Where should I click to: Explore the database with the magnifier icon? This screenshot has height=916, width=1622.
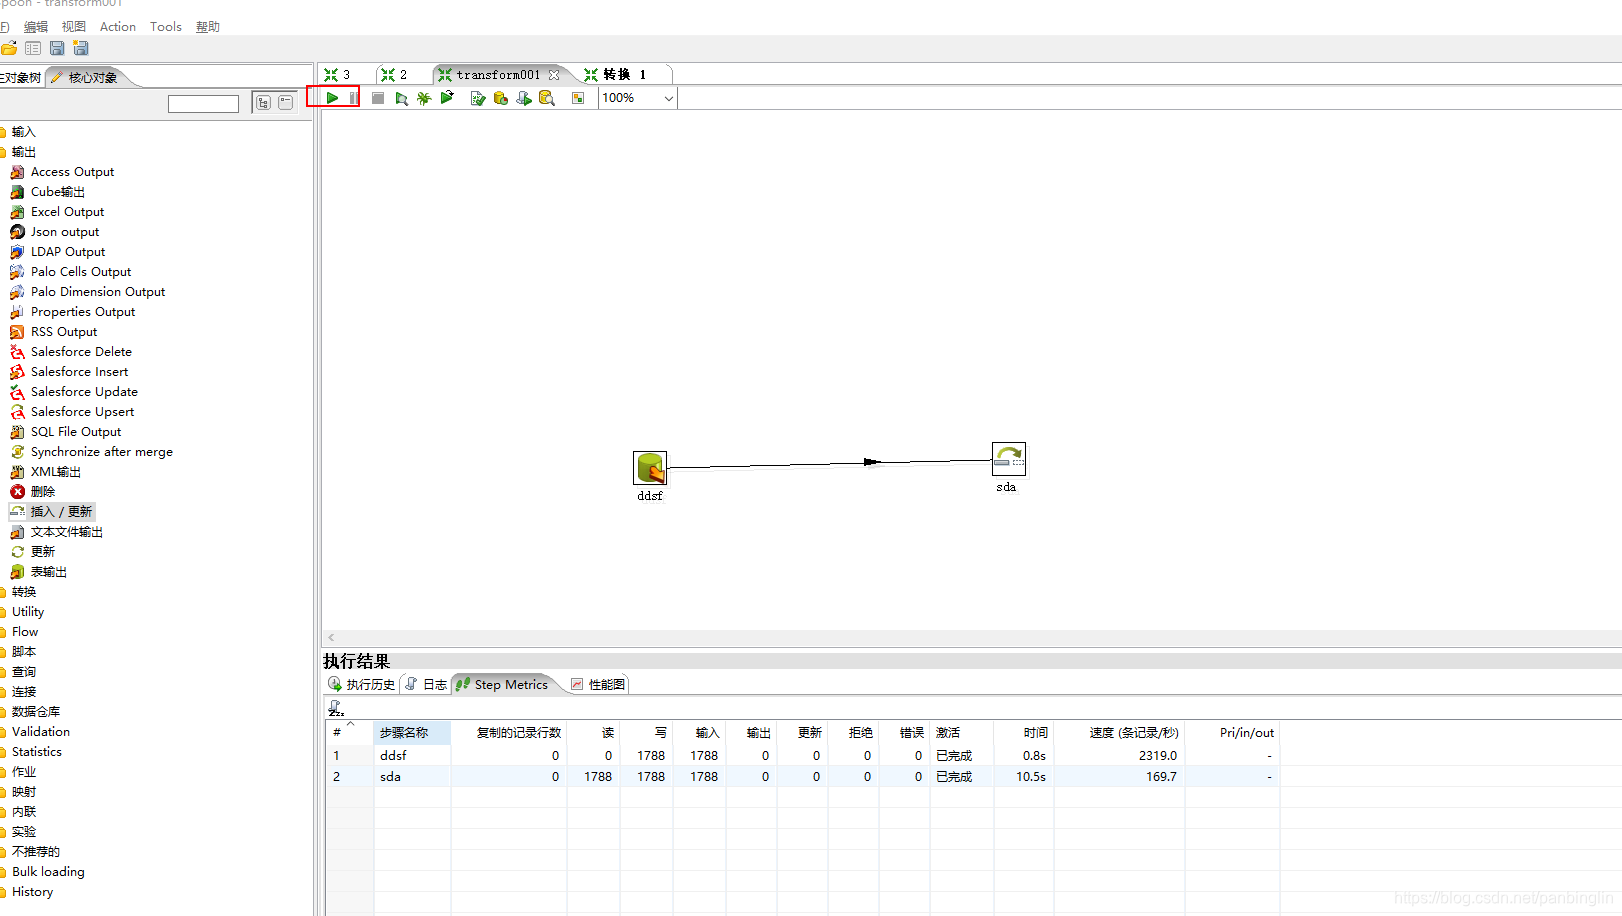(x=547, y=98)
